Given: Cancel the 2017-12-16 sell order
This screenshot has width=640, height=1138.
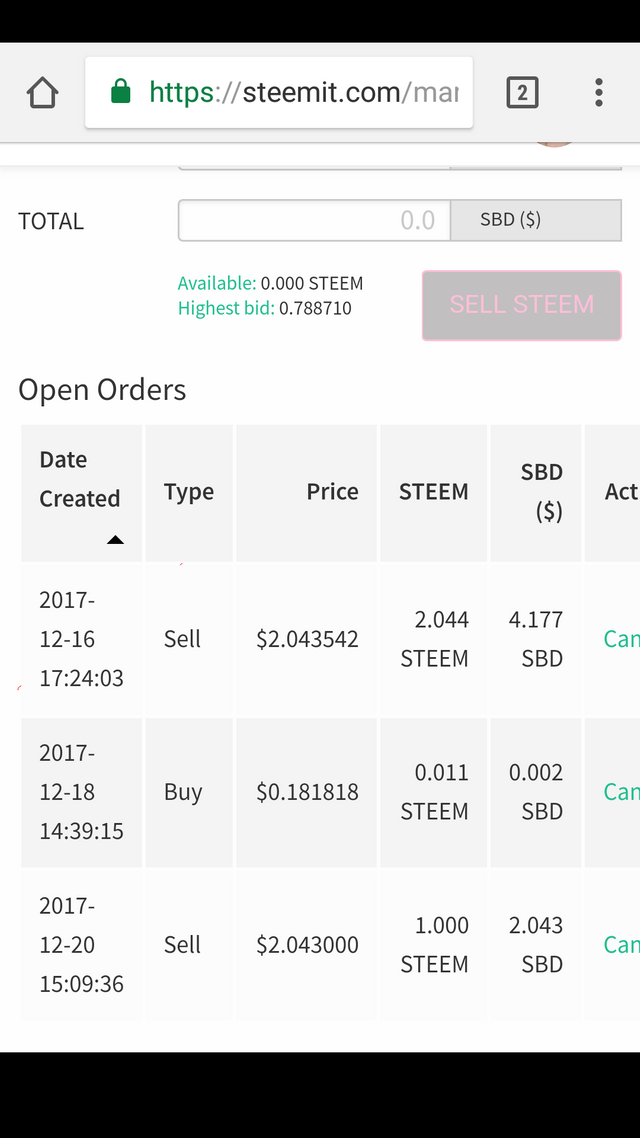Looking at the screenshot, I should [621, 639].
